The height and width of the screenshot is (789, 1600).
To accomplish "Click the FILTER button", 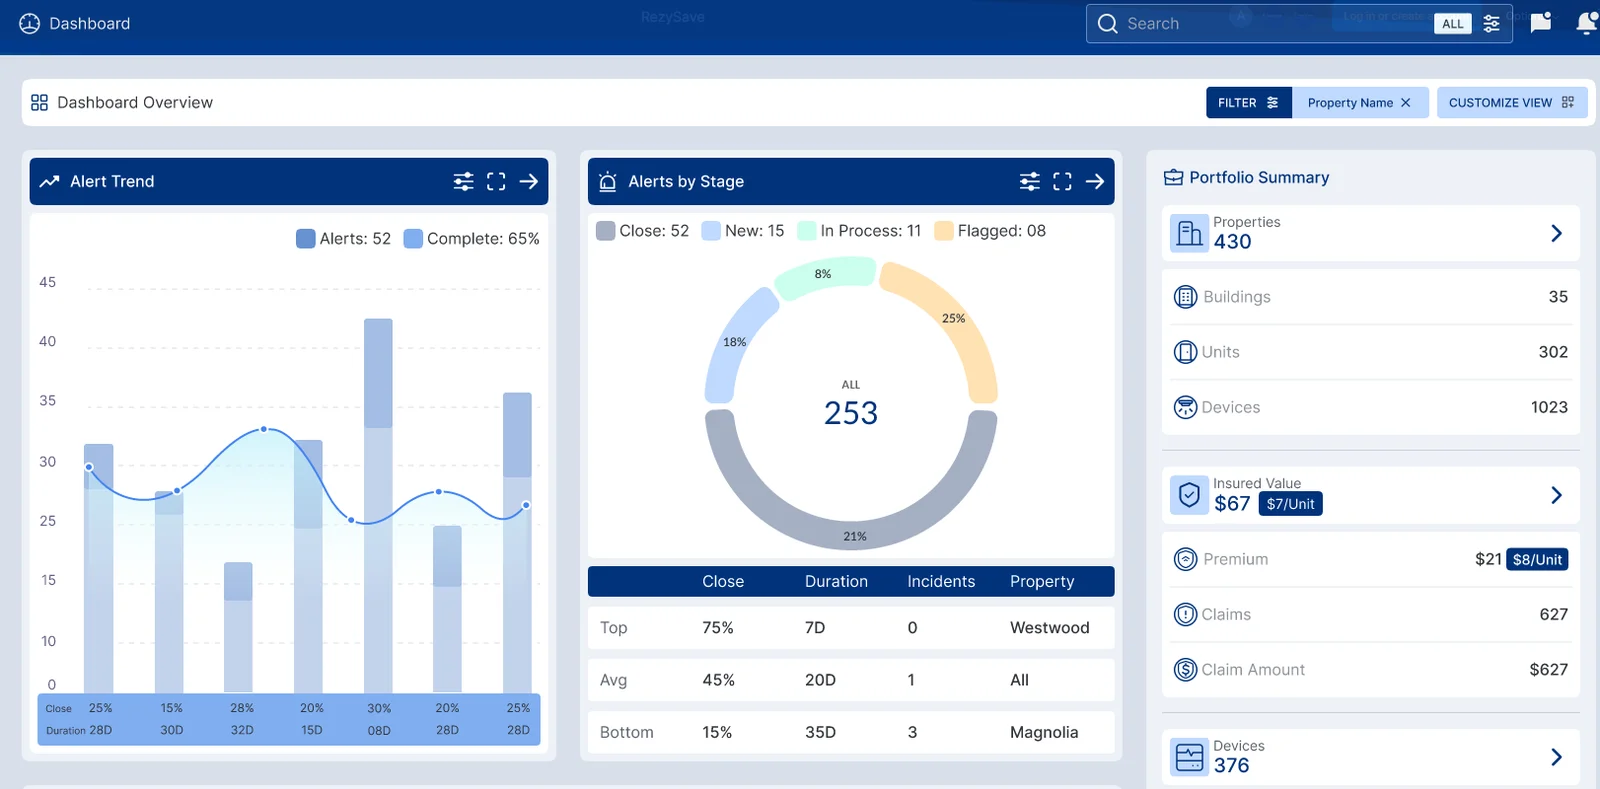I will click(x=1249, y=103).
